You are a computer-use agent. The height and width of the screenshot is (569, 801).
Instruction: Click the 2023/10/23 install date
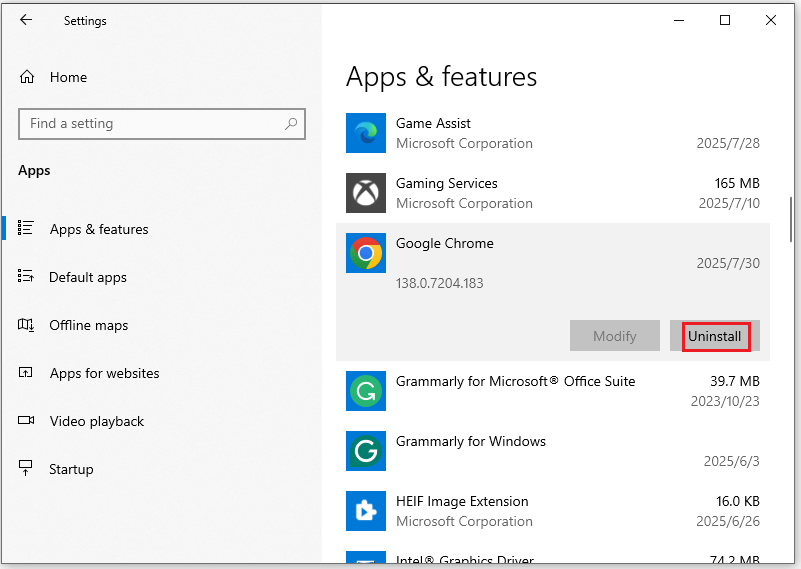(x=725, y=401)
